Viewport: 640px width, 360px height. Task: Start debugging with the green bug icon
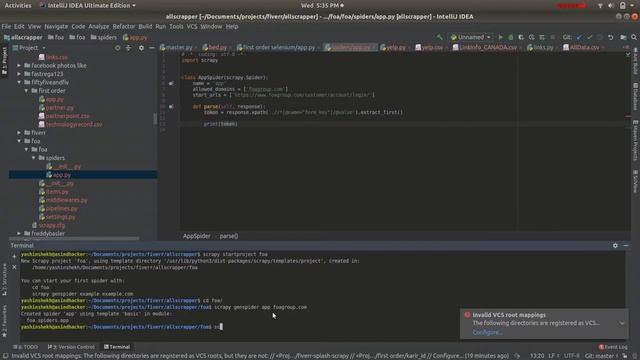511,37
